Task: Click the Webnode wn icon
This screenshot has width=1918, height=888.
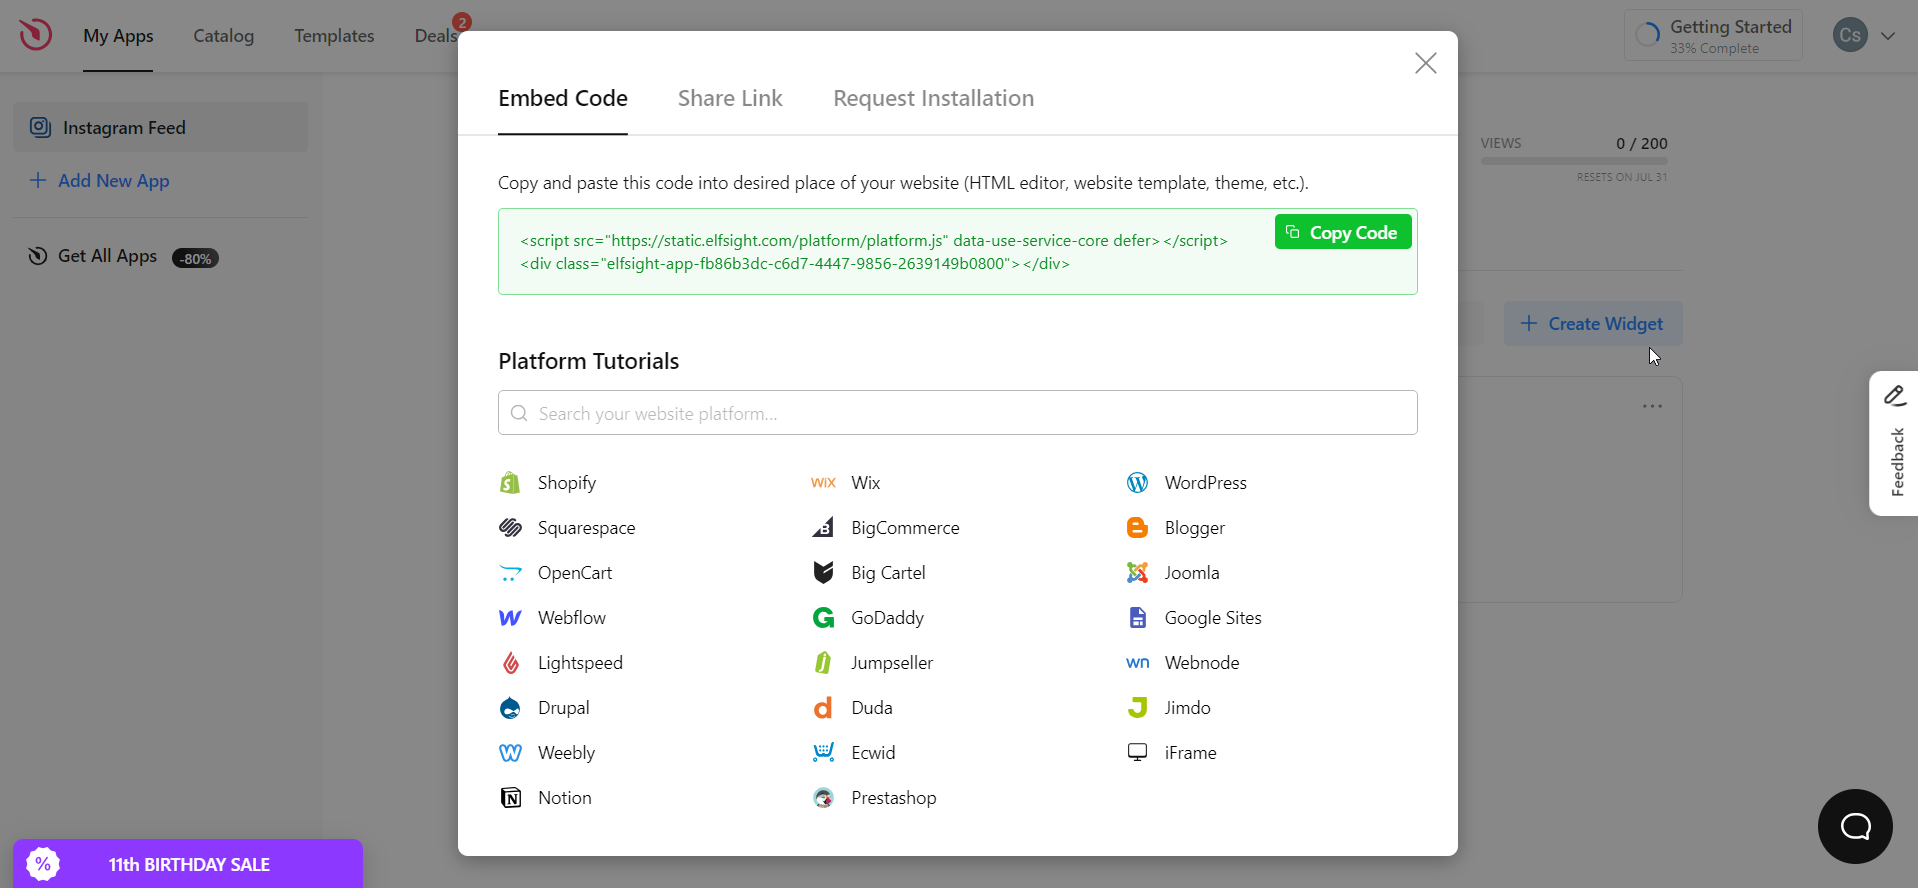Action: (x=1137, y=662)
